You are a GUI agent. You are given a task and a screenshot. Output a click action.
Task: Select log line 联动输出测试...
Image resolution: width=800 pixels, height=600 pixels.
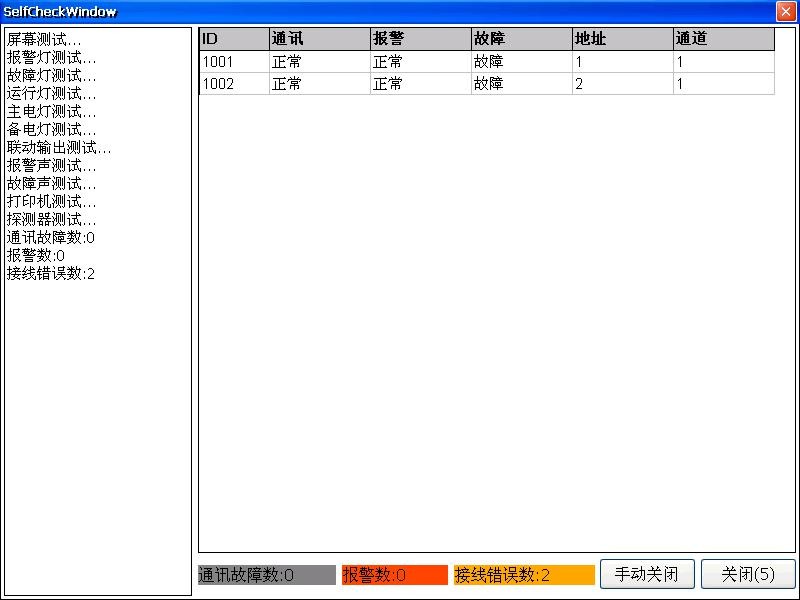coord(59,147)
